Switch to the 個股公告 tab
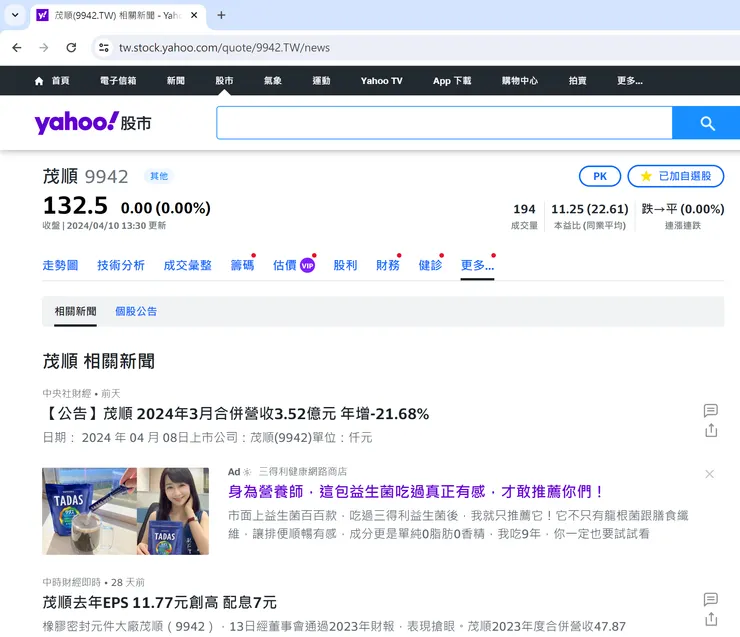 point(136,311)
